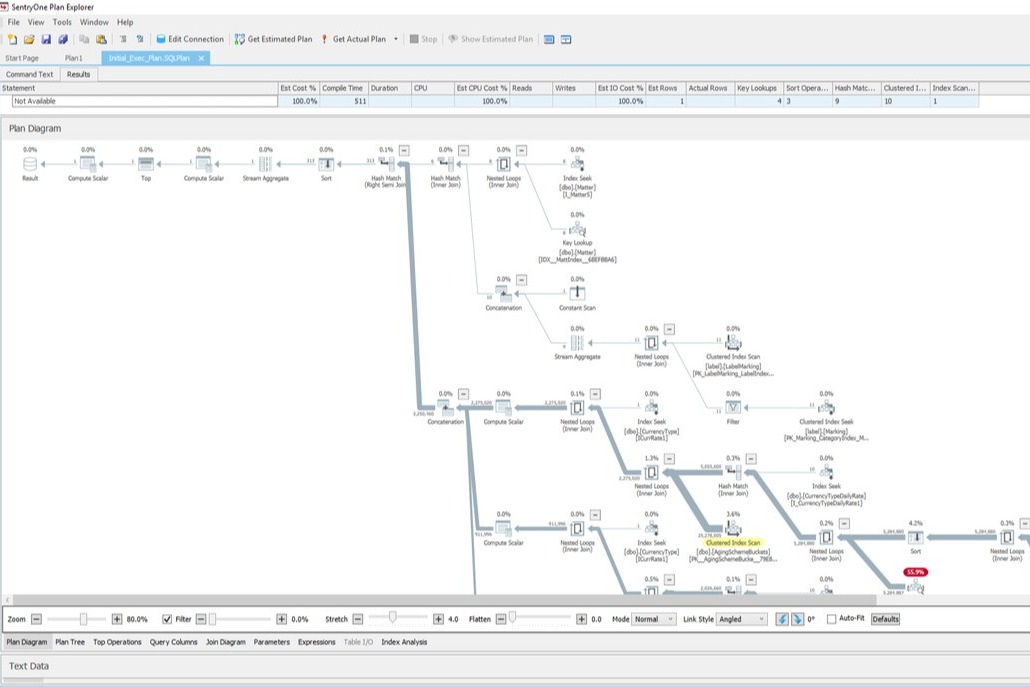Enable the Auto-Fit checkbox
The image size is (1030, 687).
[831, 619]
